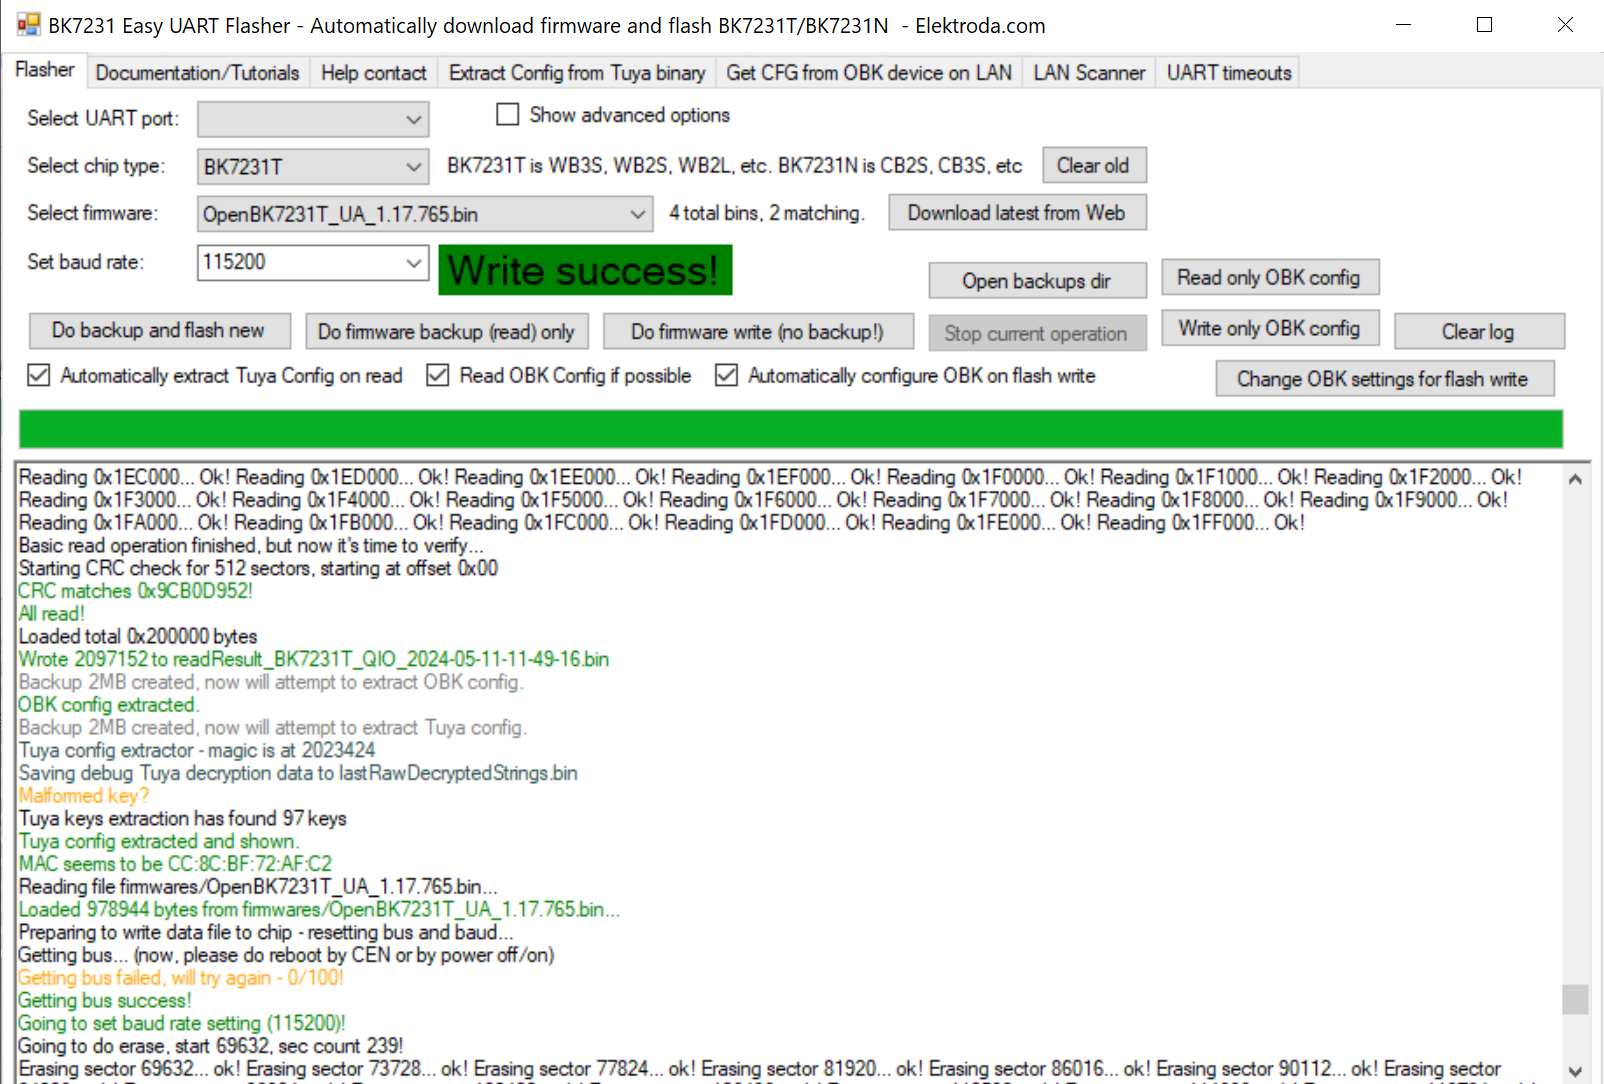Click log line 'OBK config extracted.'

click(x=109, y=705)
